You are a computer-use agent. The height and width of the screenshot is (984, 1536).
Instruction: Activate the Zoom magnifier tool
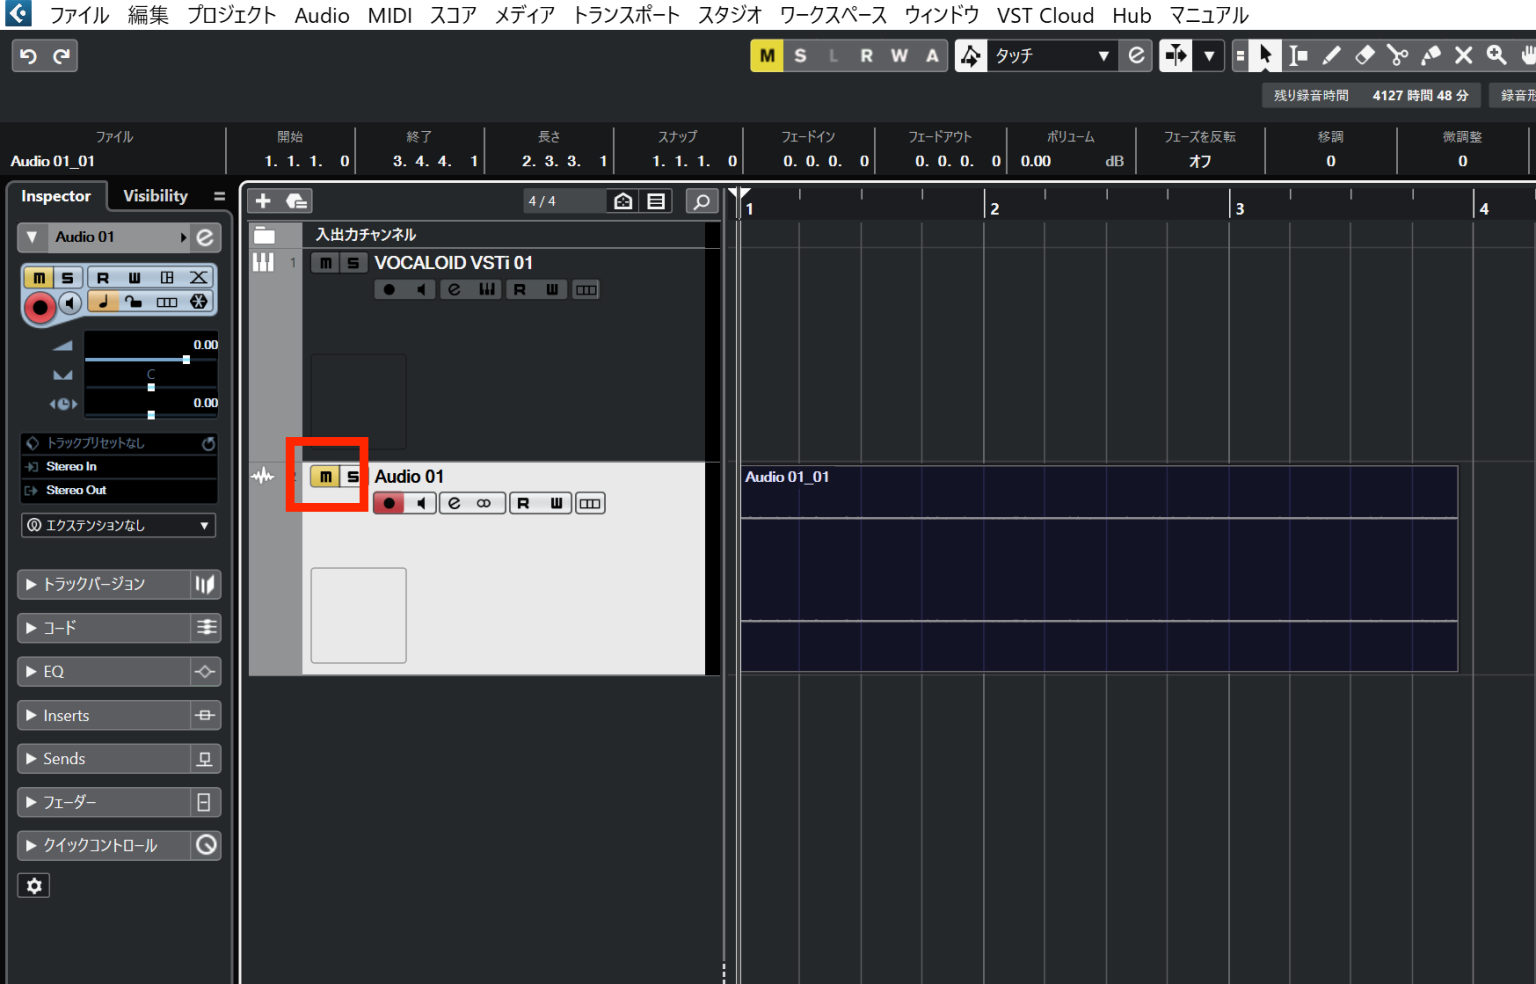[x=1496, y=55]
